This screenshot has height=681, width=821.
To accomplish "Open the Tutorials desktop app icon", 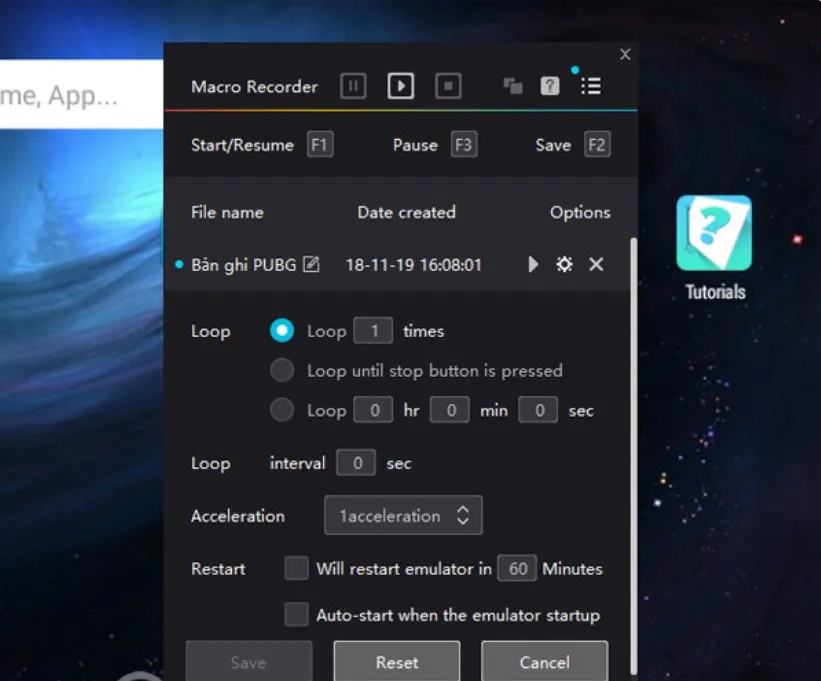I will [x=714, y=234].
